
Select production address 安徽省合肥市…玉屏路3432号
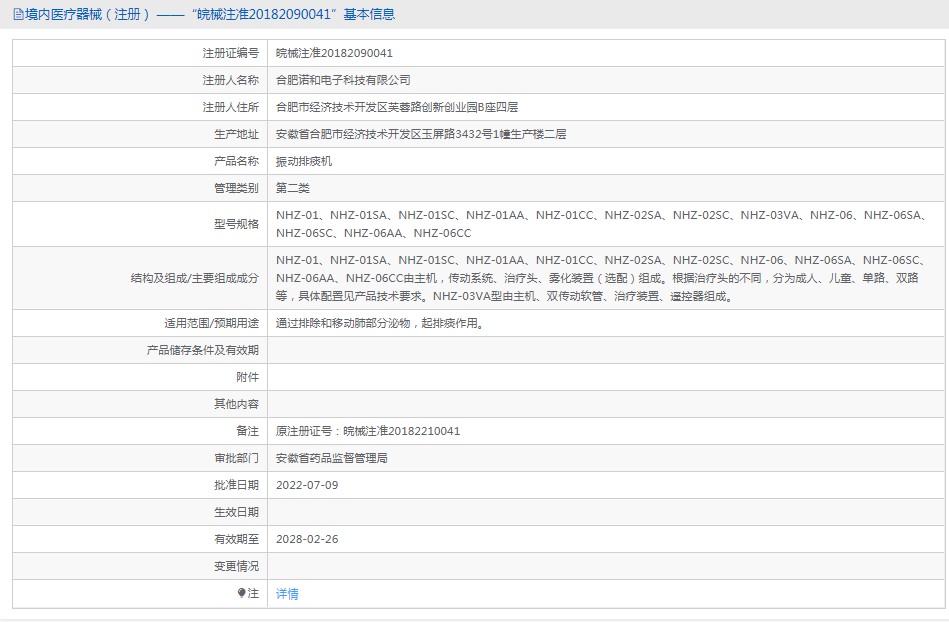coord(421,134)
